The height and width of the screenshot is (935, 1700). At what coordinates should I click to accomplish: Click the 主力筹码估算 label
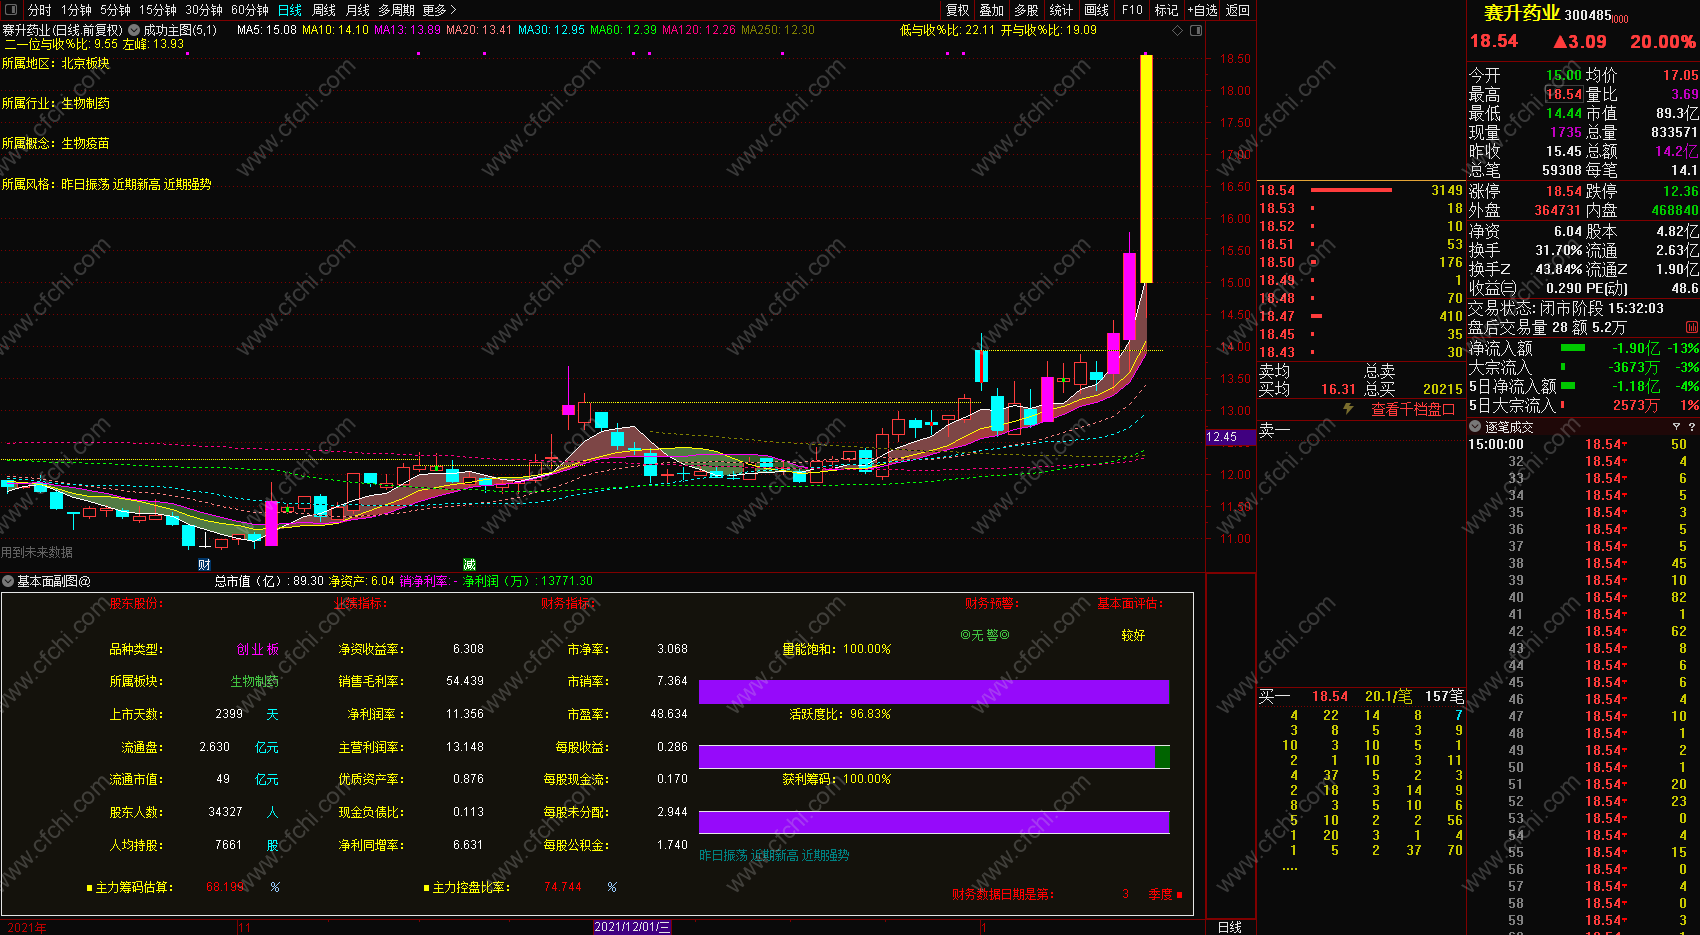(134, 887)
